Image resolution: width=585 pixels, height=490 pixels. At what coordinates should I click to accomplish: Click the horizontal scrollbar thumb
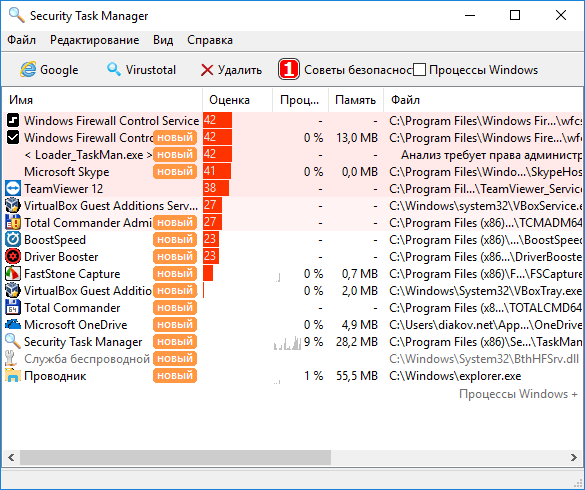[175, 457]
